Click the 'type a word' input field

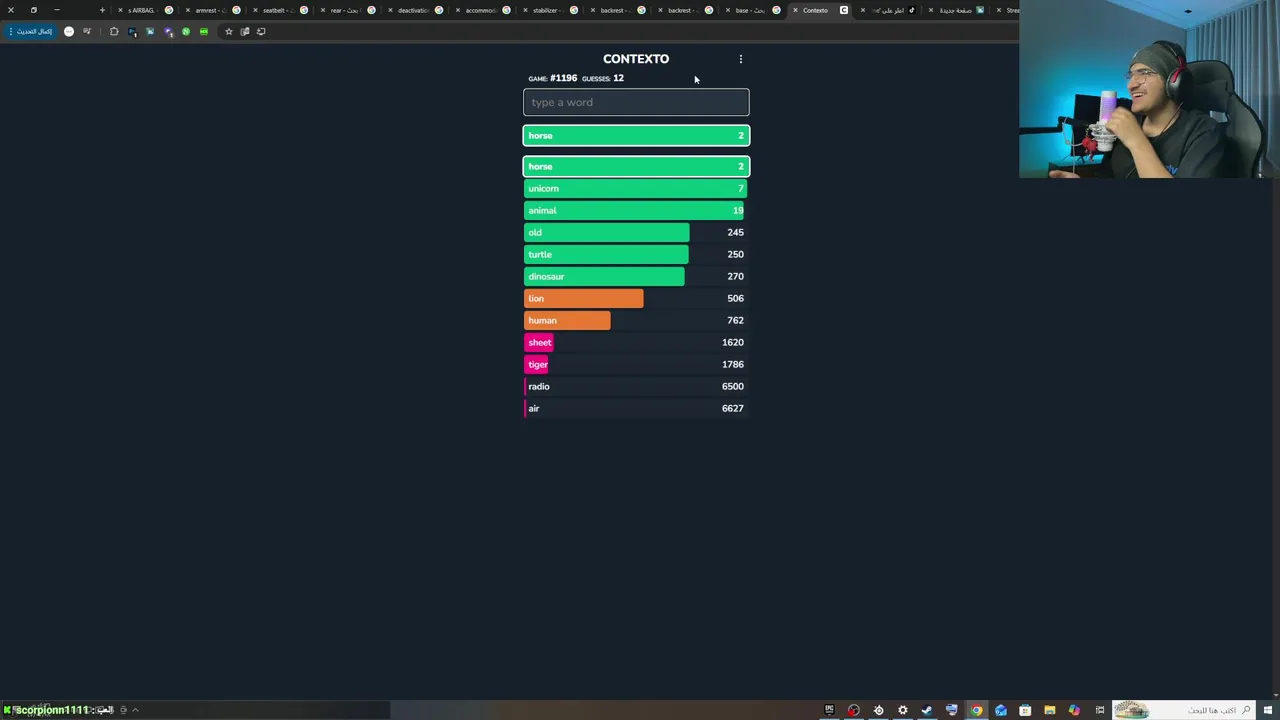636,102
